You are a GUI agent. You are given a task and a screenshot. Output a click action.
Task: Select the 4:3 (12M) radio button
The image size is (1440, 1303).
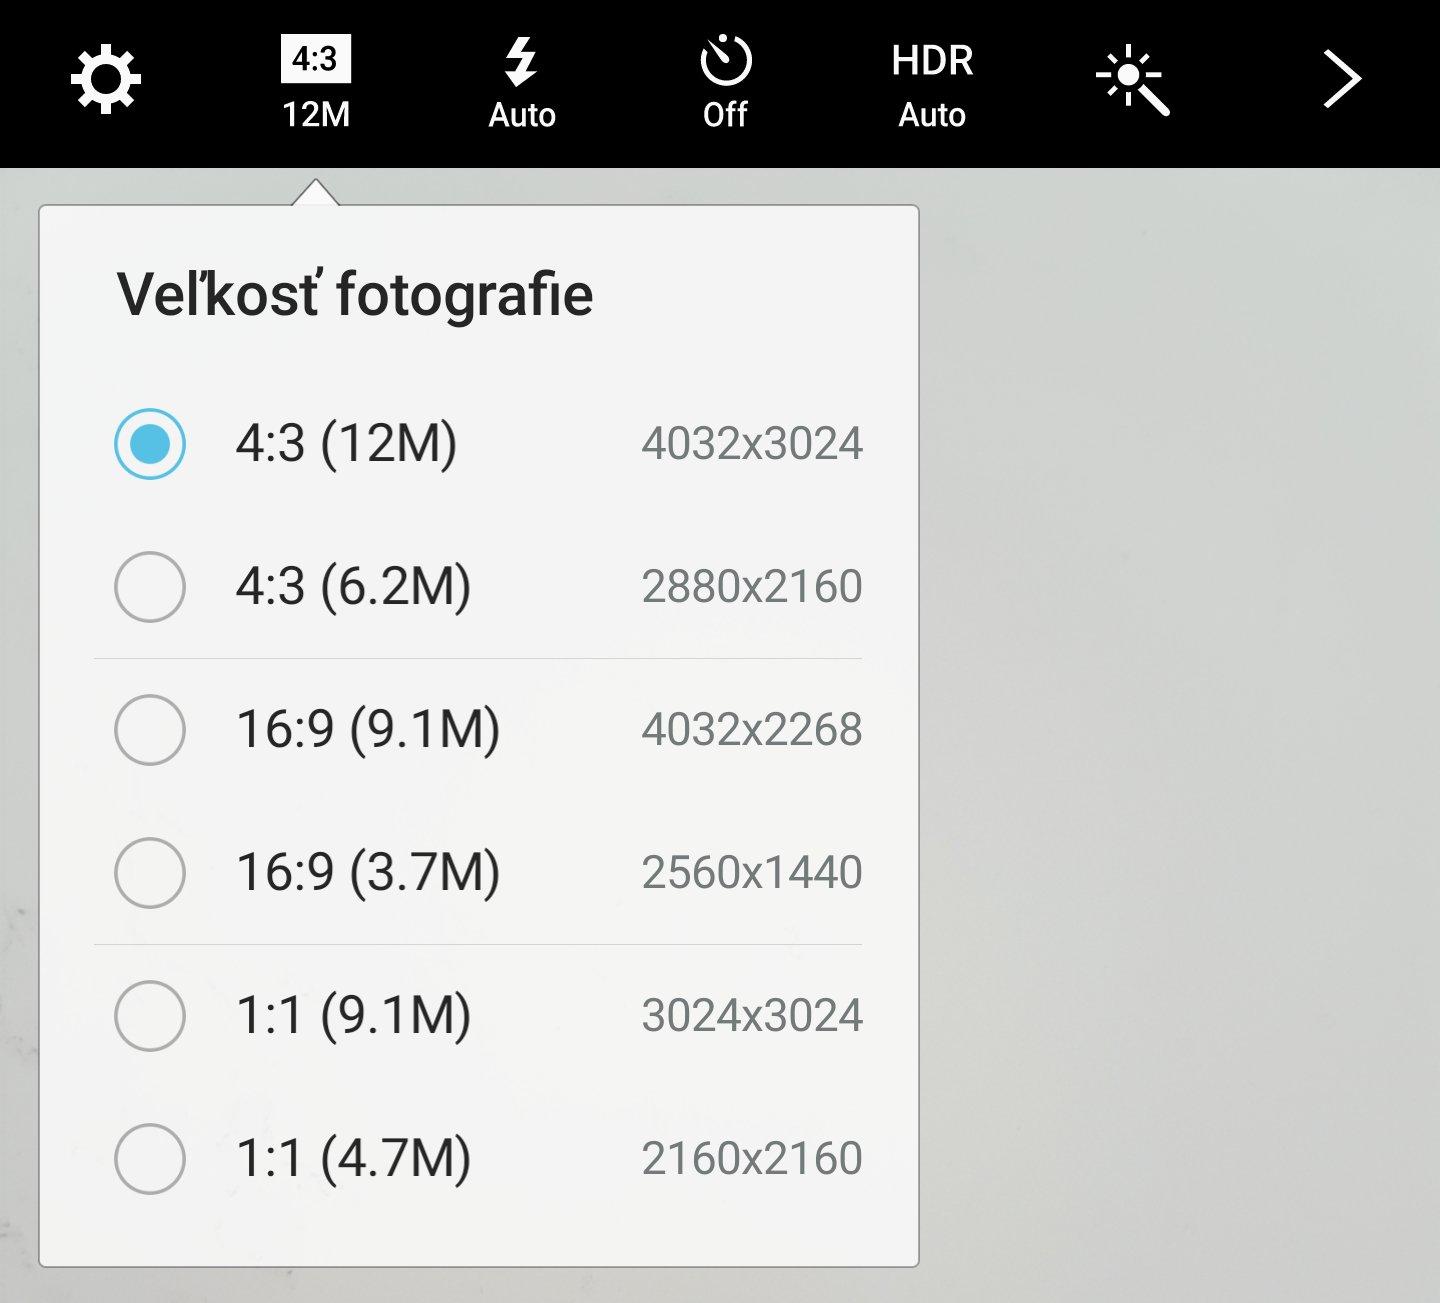[150, 443]
